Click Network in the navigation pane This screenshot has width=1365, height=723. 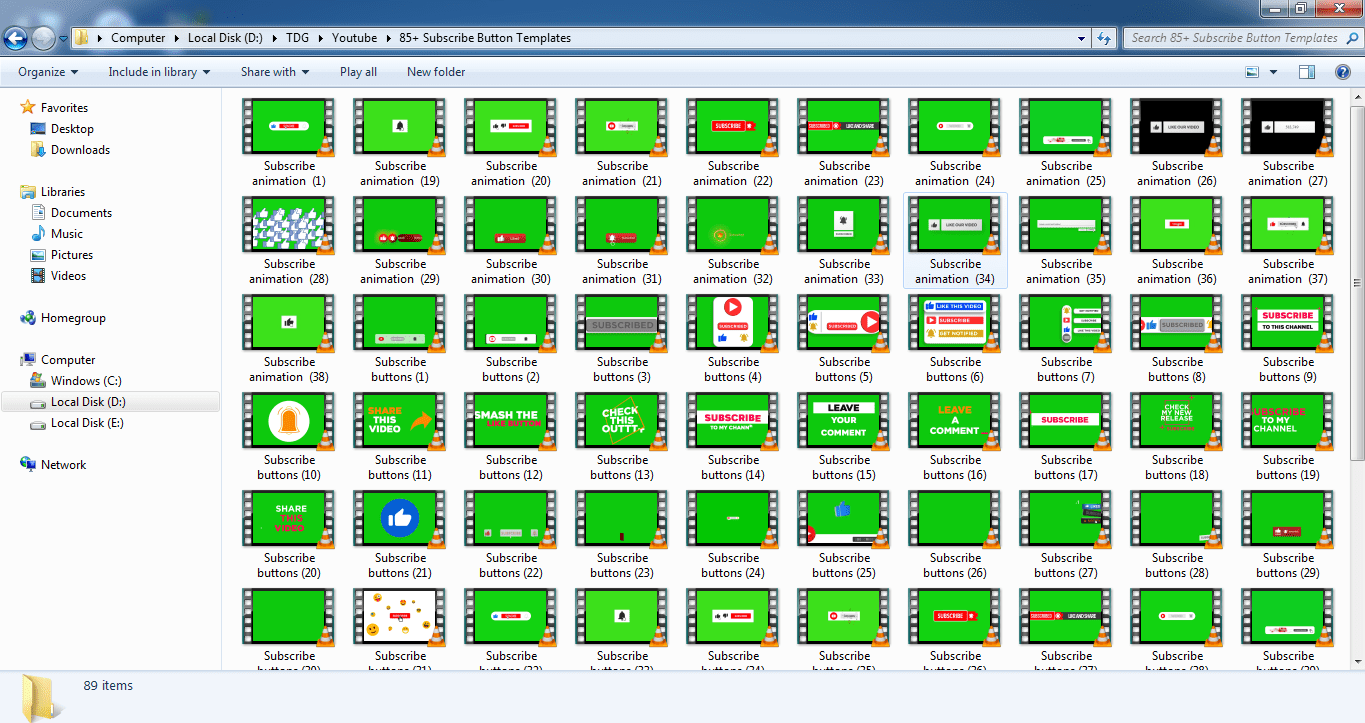tap(63, 465)
